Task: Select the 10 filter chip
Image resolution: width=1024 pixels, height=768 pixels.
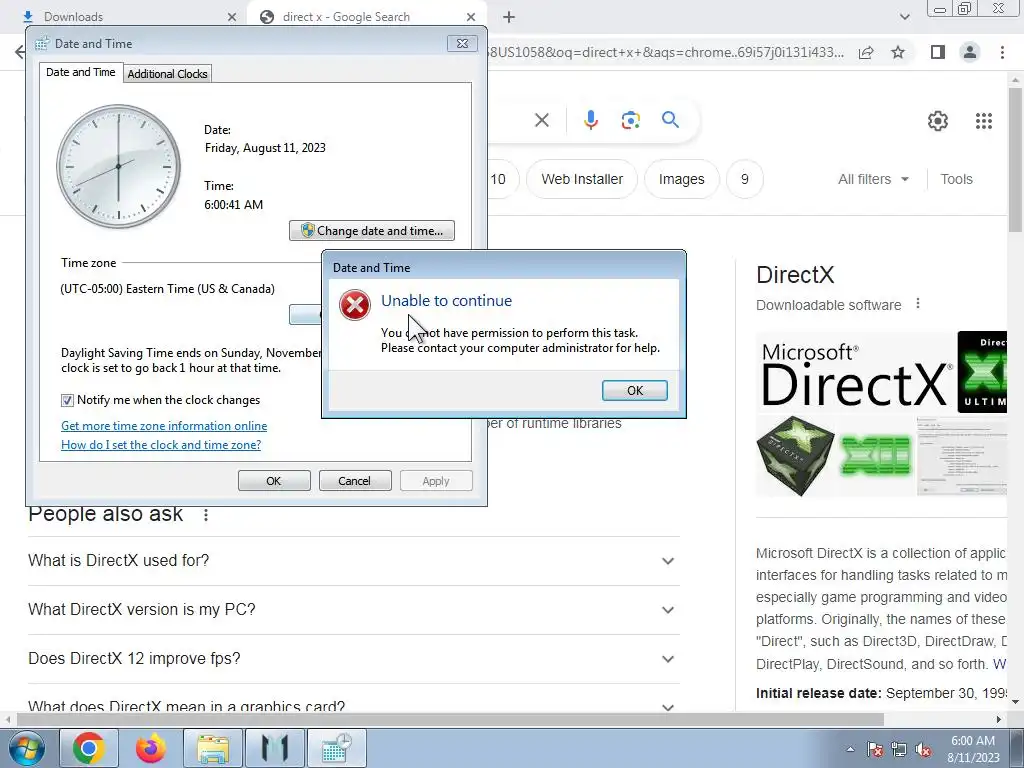Action: [501, 179]
